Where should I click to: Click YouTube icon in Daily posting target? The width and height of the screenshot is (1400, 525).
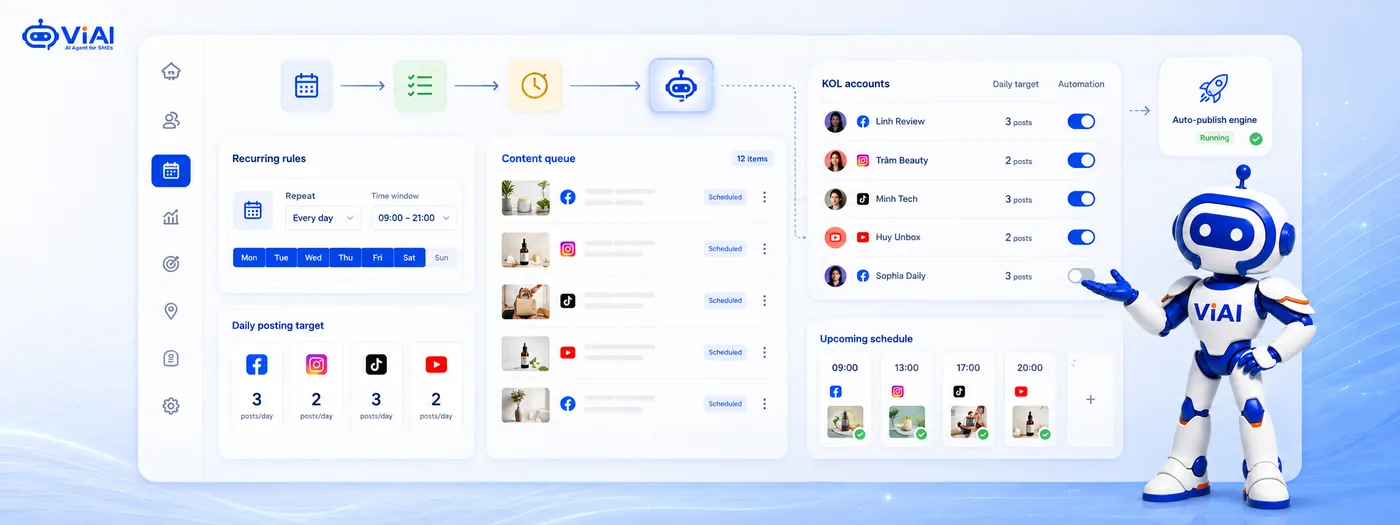(x=436, y=365)
